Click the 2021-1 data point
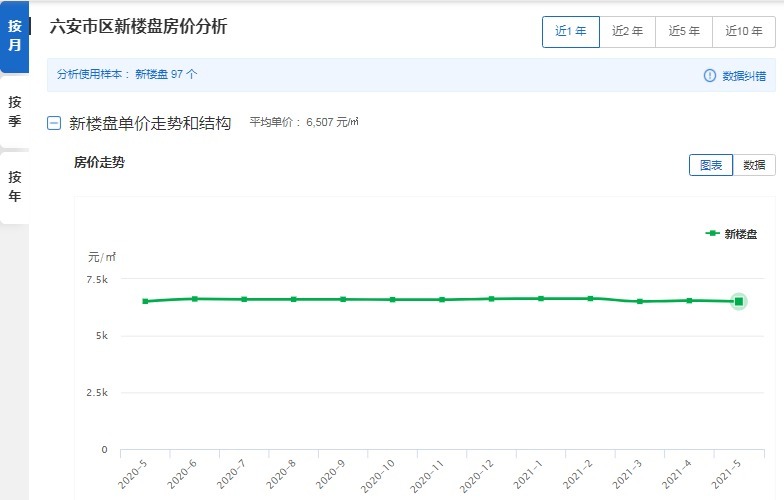Screen dimensions: 784x500 (541, 298)
